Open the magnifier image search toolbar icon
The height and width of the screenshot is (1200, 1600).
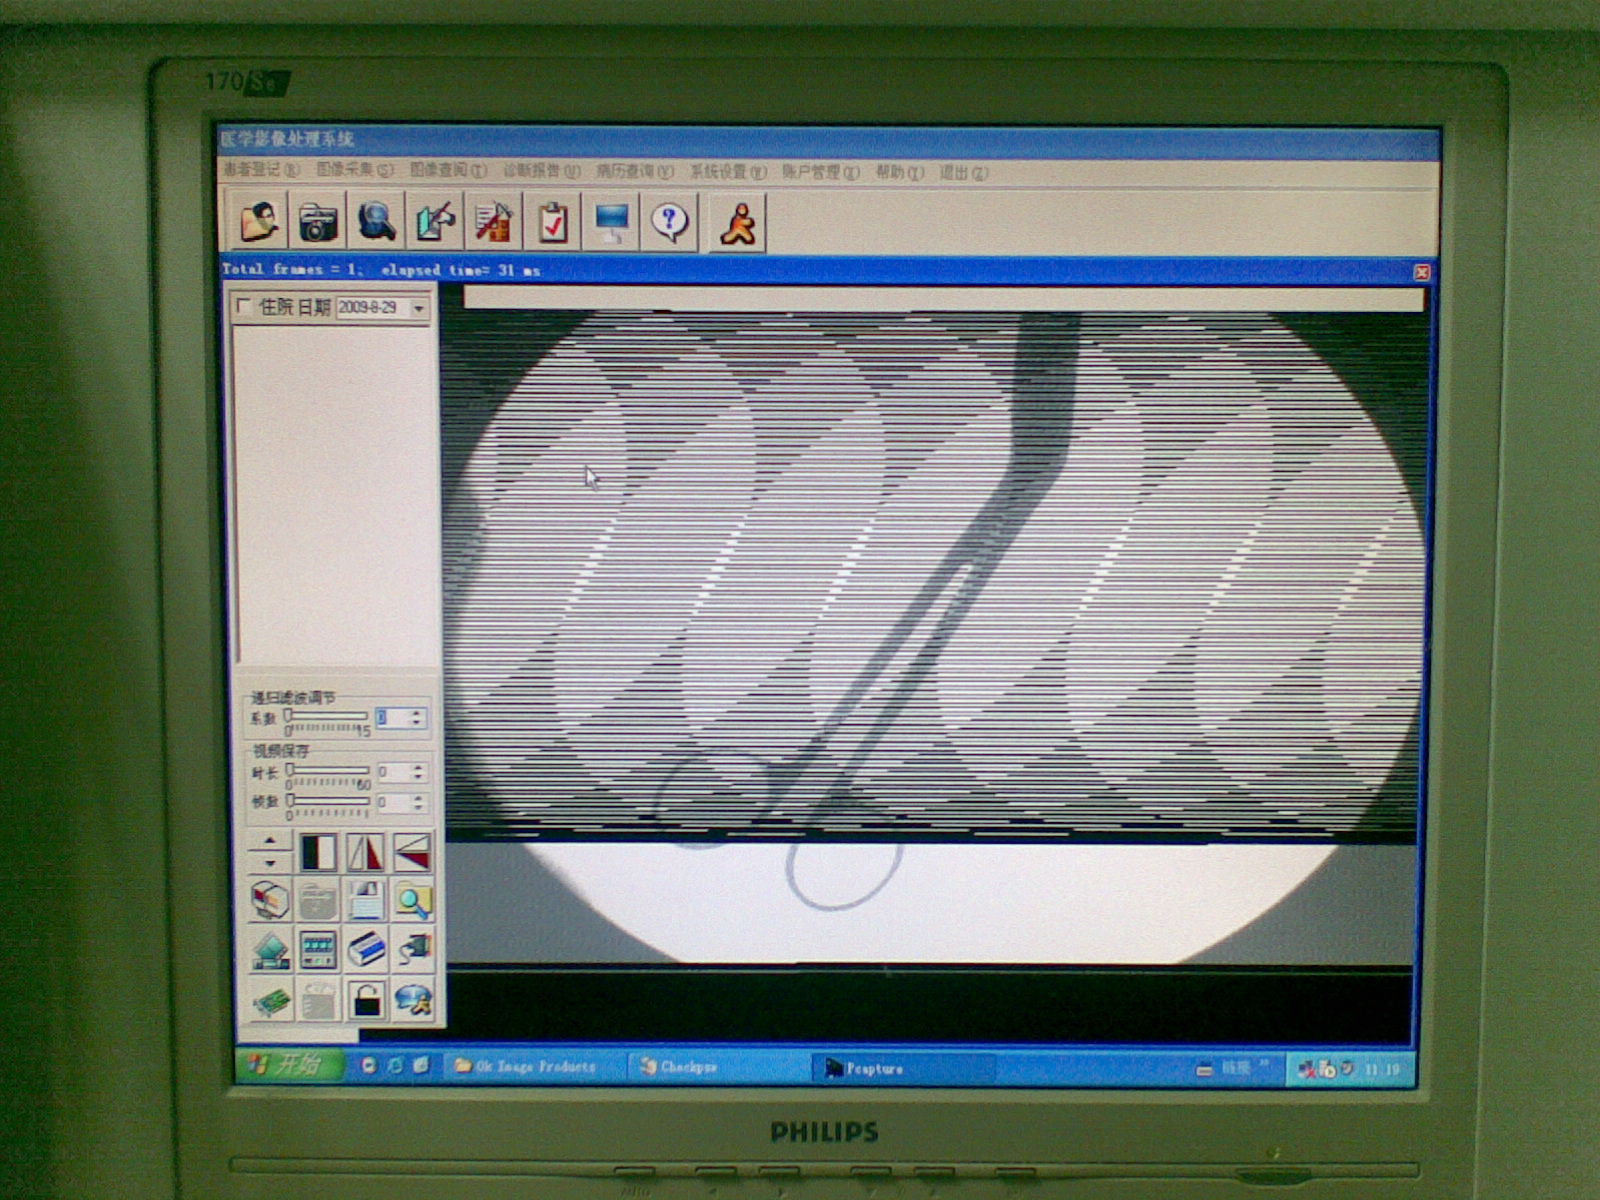[376, 221]
